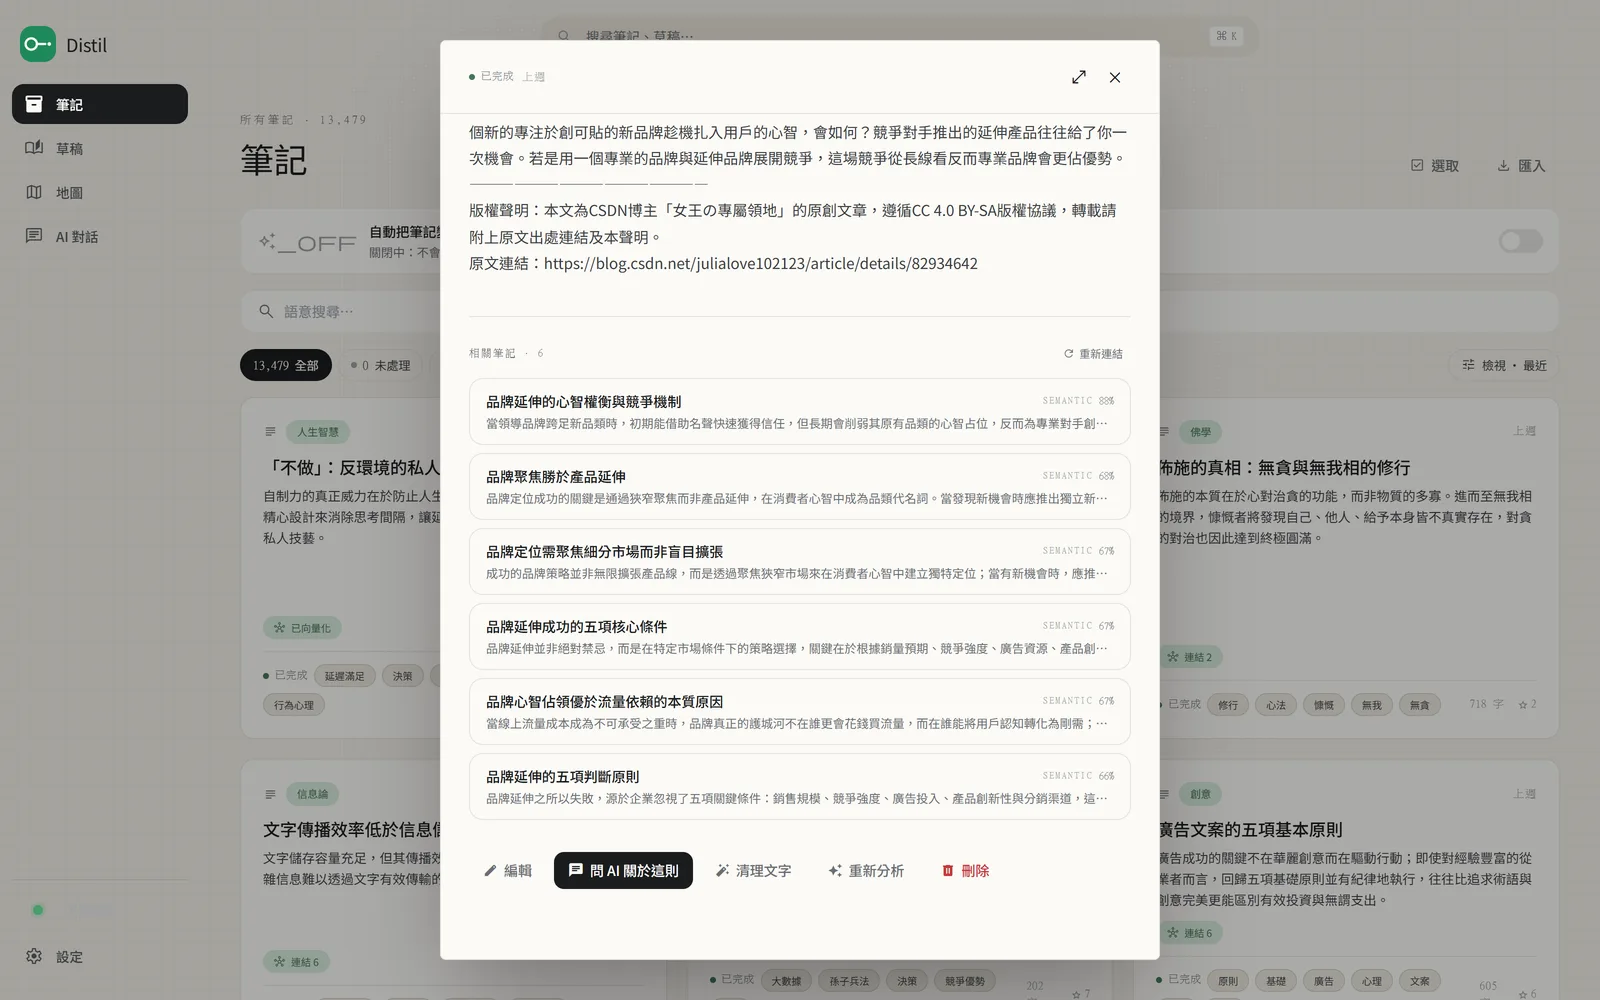This screenshot has width=1600, height=1000.
Task: Click the 心法 tag
Action: point(1276,705)
